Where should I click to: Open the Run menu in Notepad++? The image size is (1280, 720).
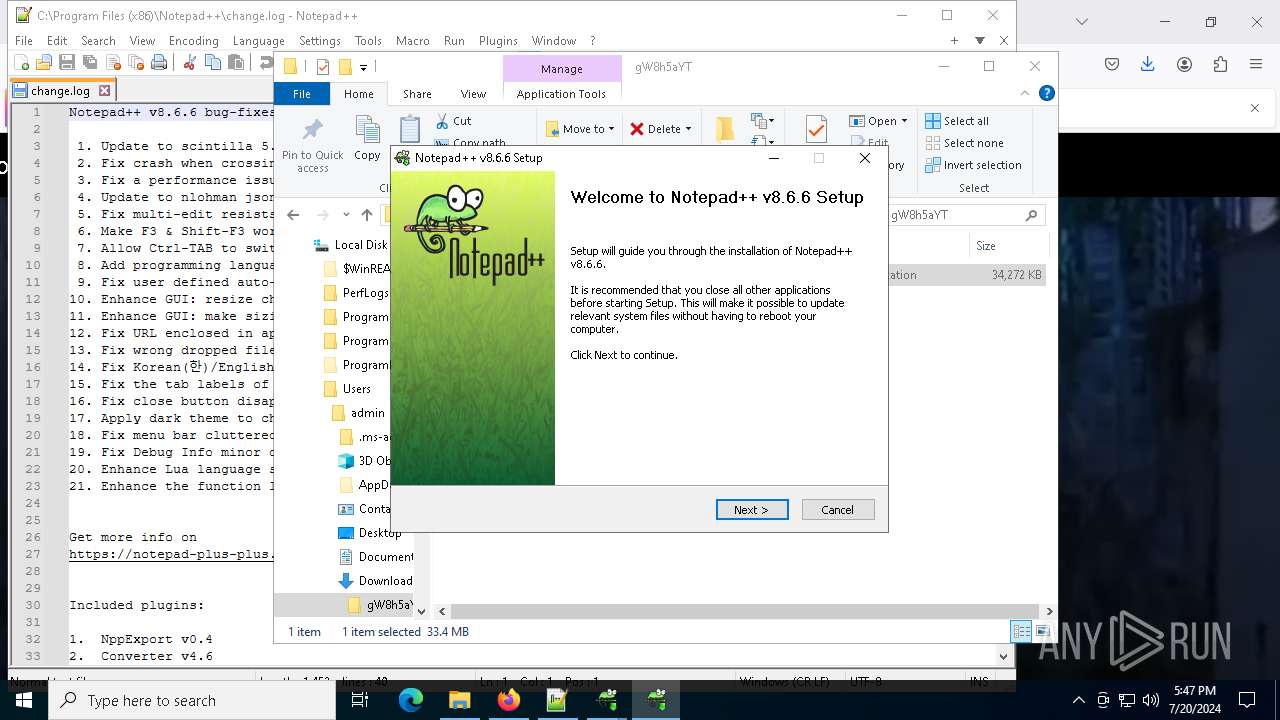coord(454,41)
